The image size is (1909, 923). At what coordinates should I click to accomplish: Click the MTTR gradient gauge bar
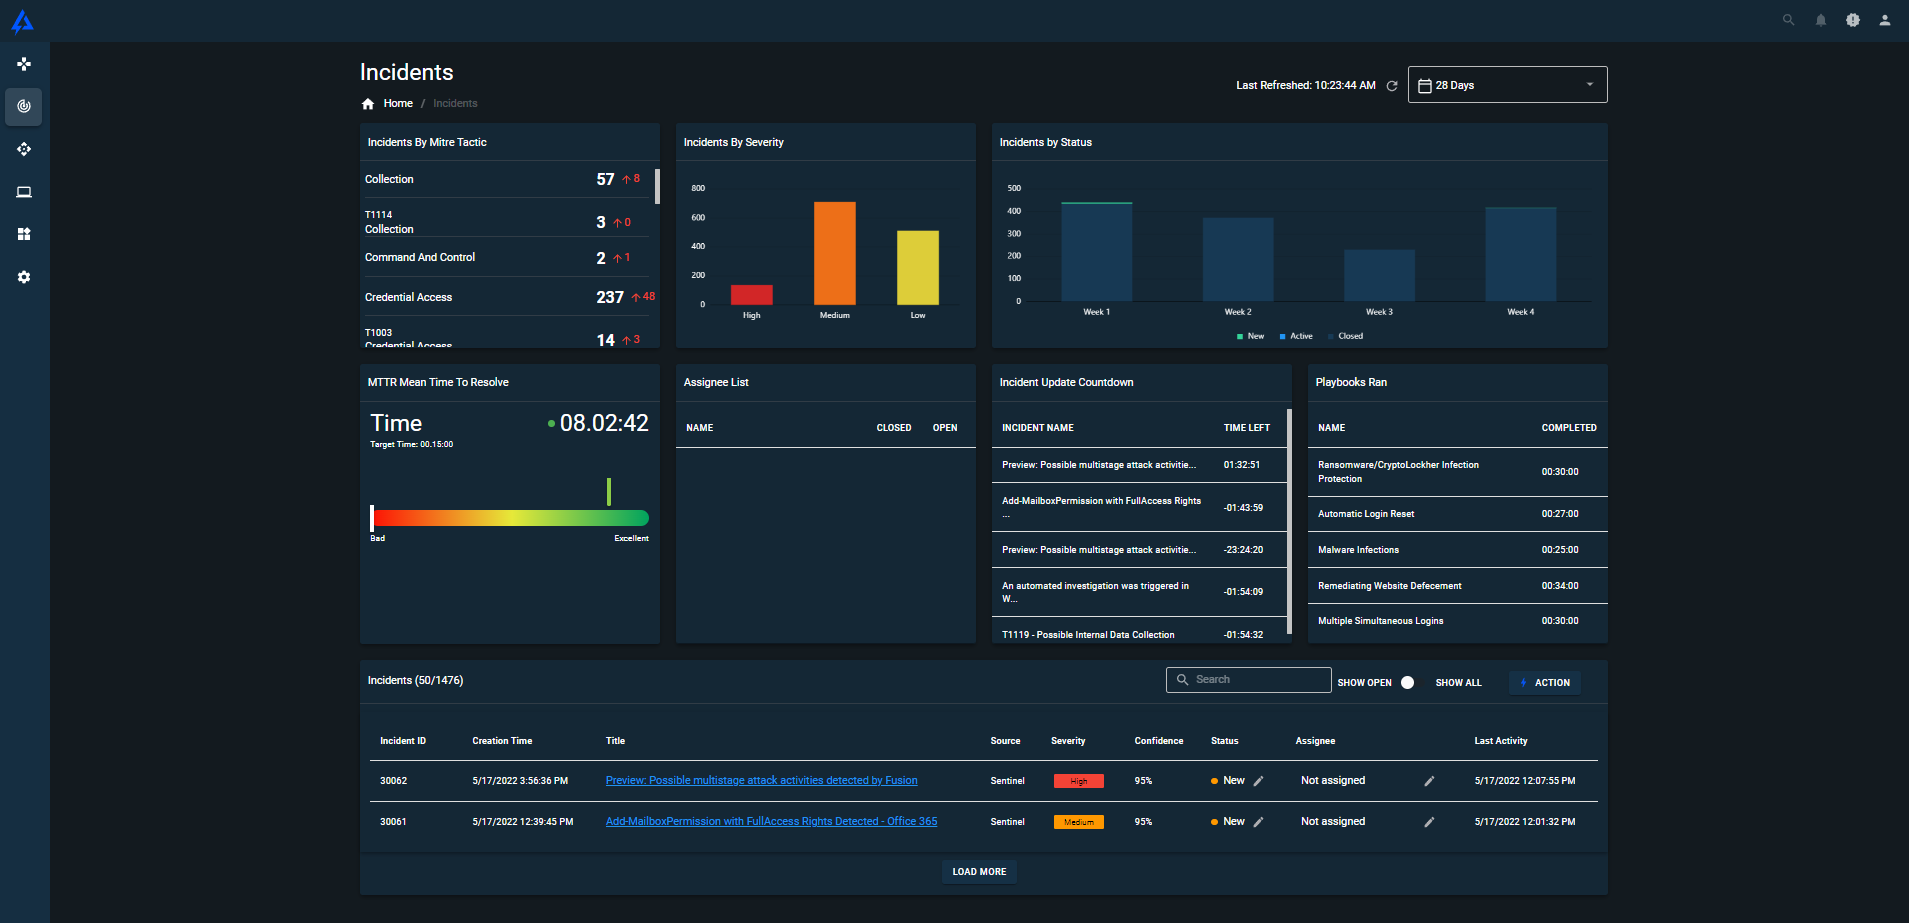510,518
